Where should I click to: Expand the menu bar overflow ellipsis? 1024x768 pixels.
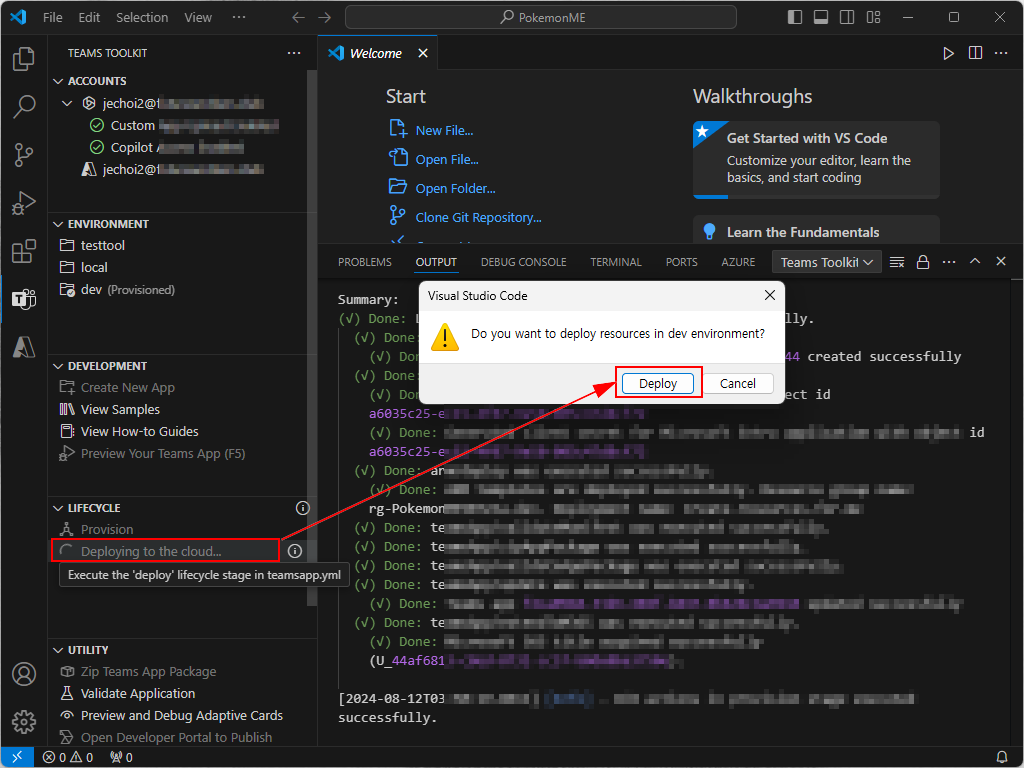[x=239, y=18]
